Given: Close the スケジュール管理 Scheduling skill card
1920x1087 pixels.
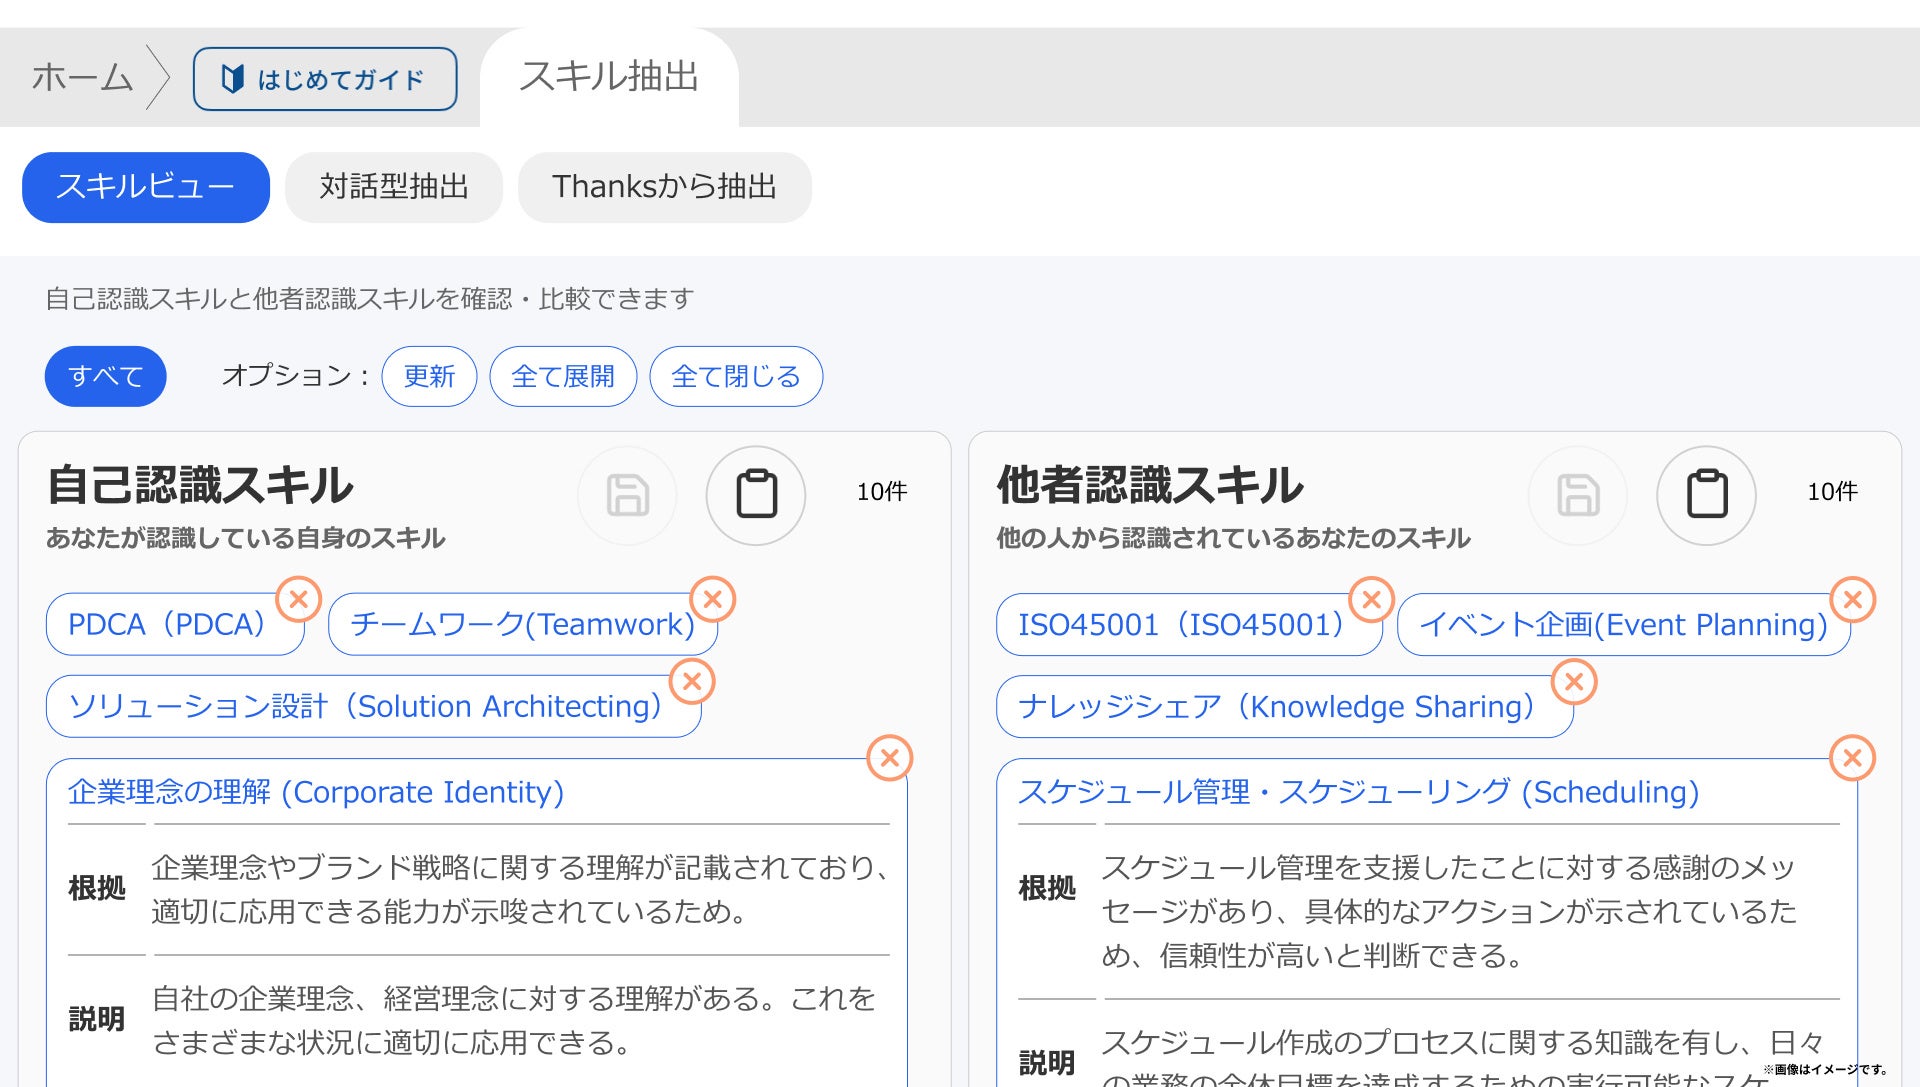Looking at the screenshot, I should click(x=1852, y=758).
